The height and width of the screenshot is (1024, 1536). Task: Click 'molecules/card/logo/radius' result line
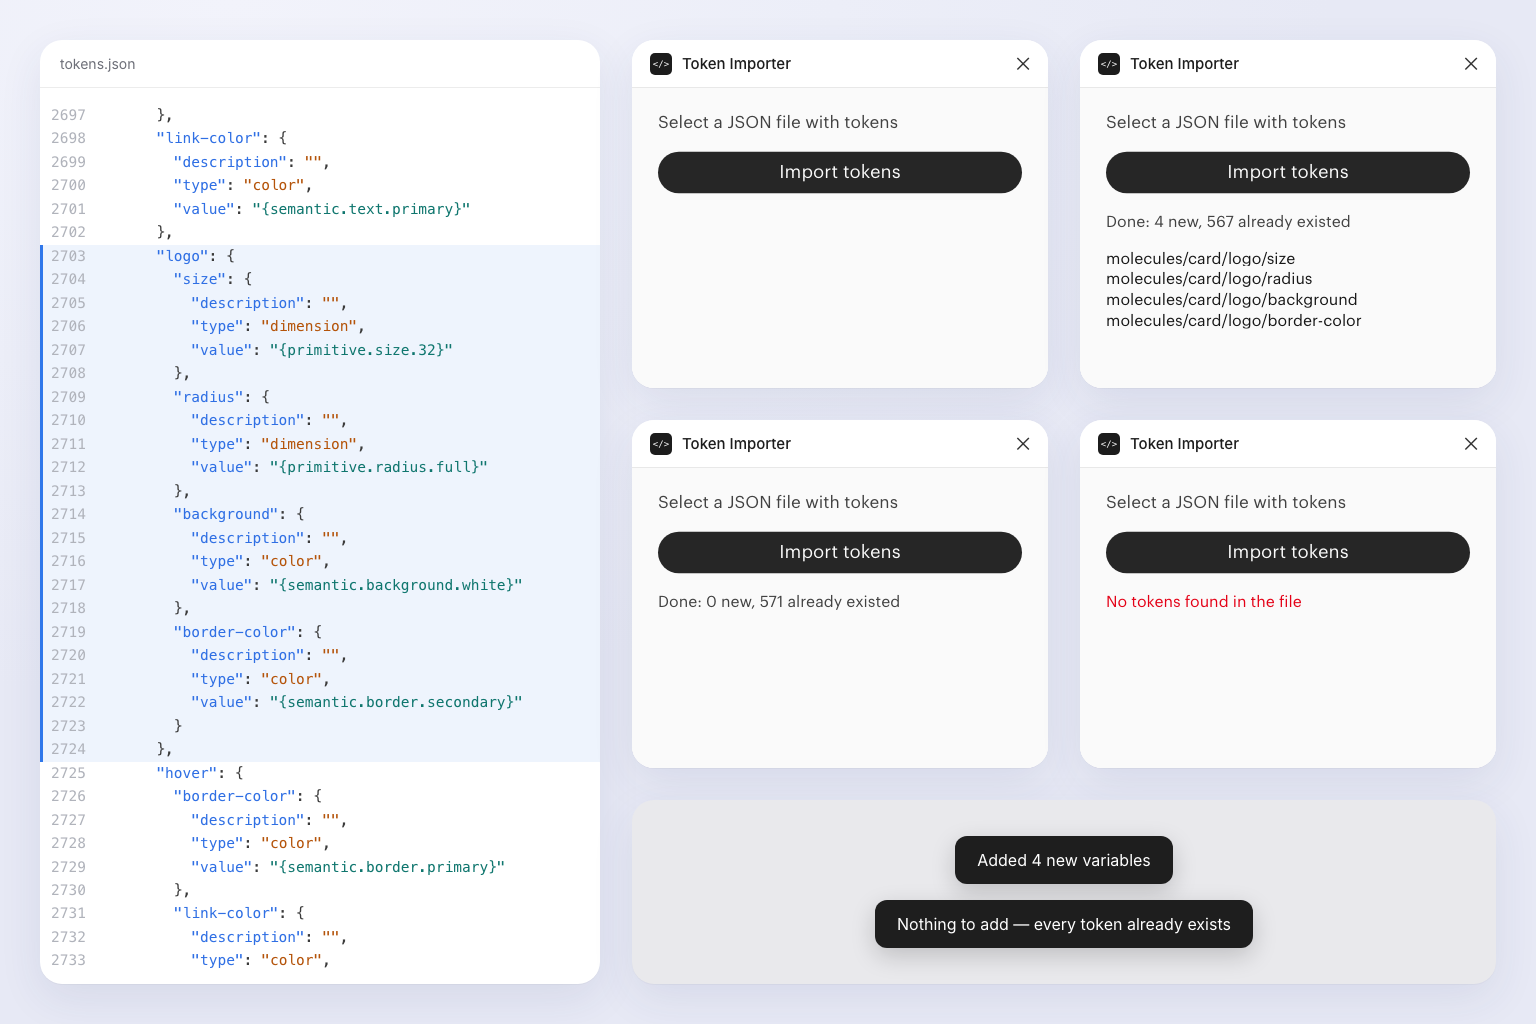click(x=1209, y=279)
